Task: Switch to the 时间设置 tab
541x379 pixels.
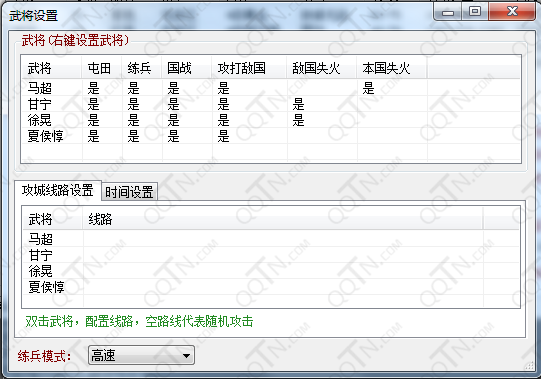Action: 129,192
